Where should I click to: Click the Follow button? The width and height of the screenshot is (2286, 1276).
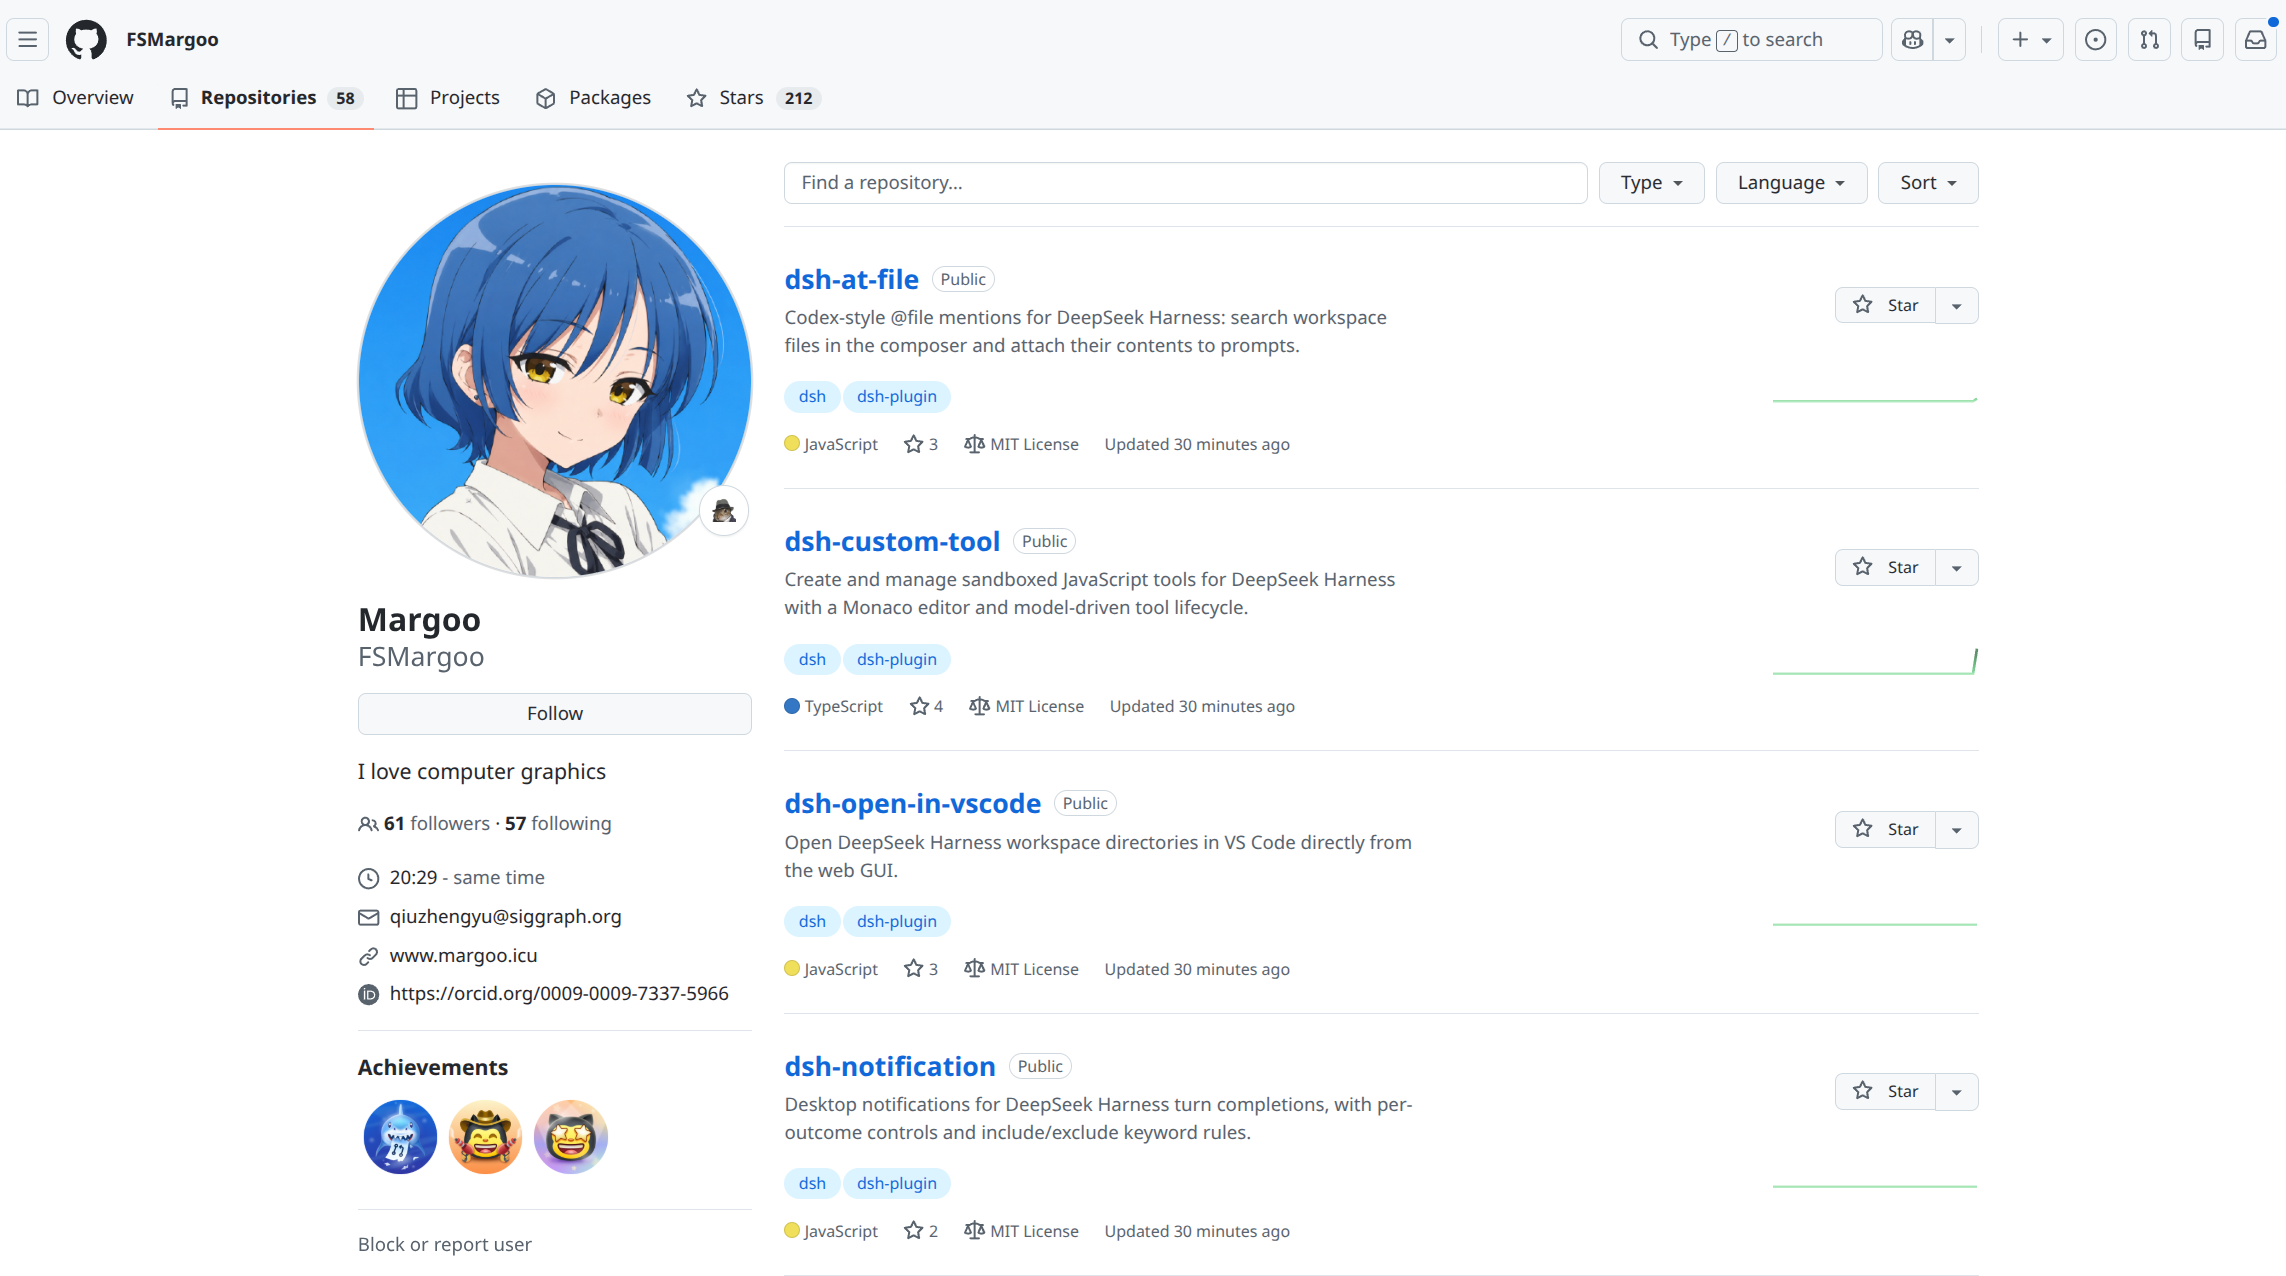555,714
